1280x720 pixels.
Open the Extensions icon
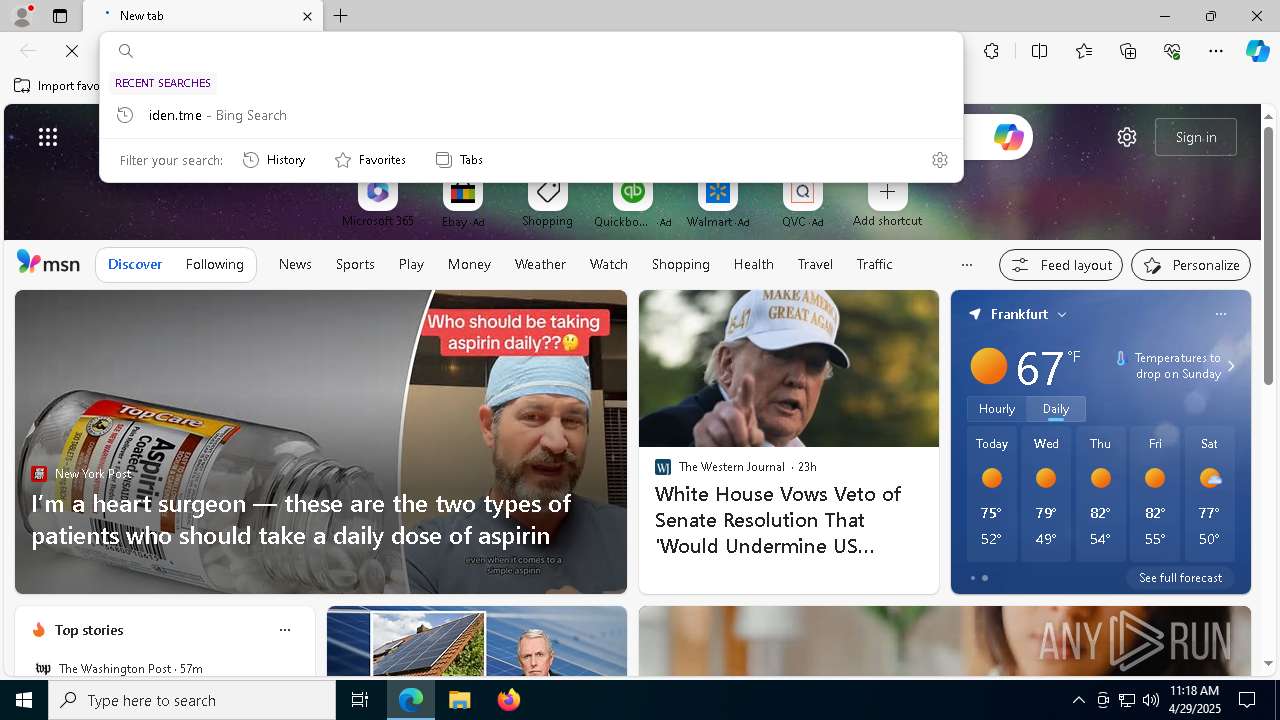(991, 51)
